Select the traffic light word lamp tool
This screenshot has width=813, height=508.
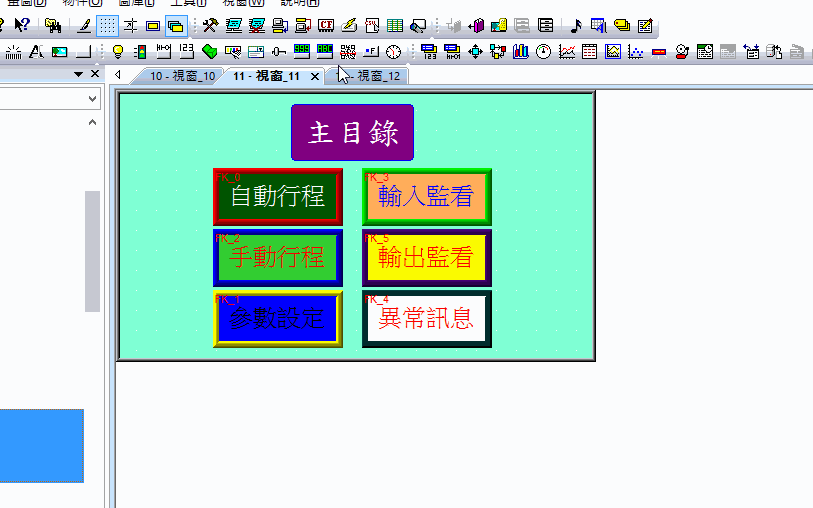[x=140, y=52]
